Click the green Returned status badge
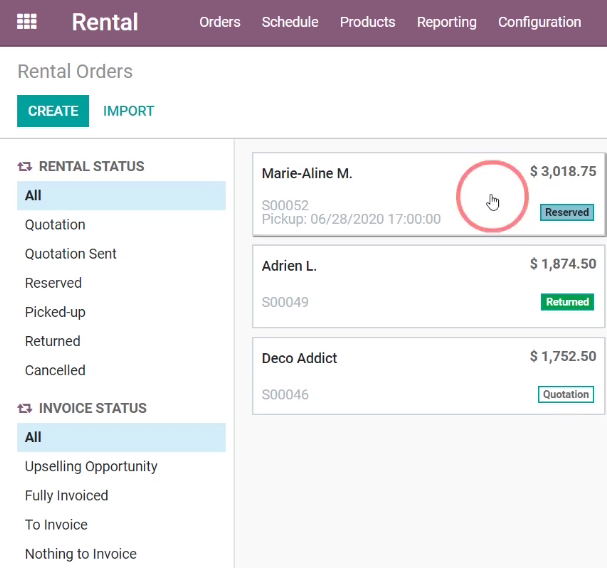The height and width of the screenshot is (568, 607). pyautogui.click(x=567, y=302)
